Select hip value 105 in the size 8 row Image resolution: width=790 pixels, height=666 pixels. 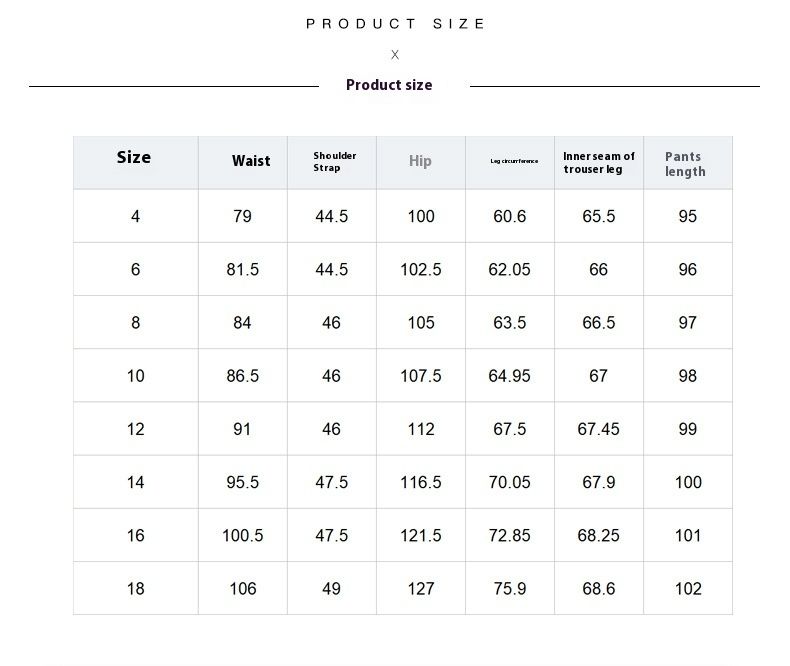pyautogui.click(x=421, y=323)
